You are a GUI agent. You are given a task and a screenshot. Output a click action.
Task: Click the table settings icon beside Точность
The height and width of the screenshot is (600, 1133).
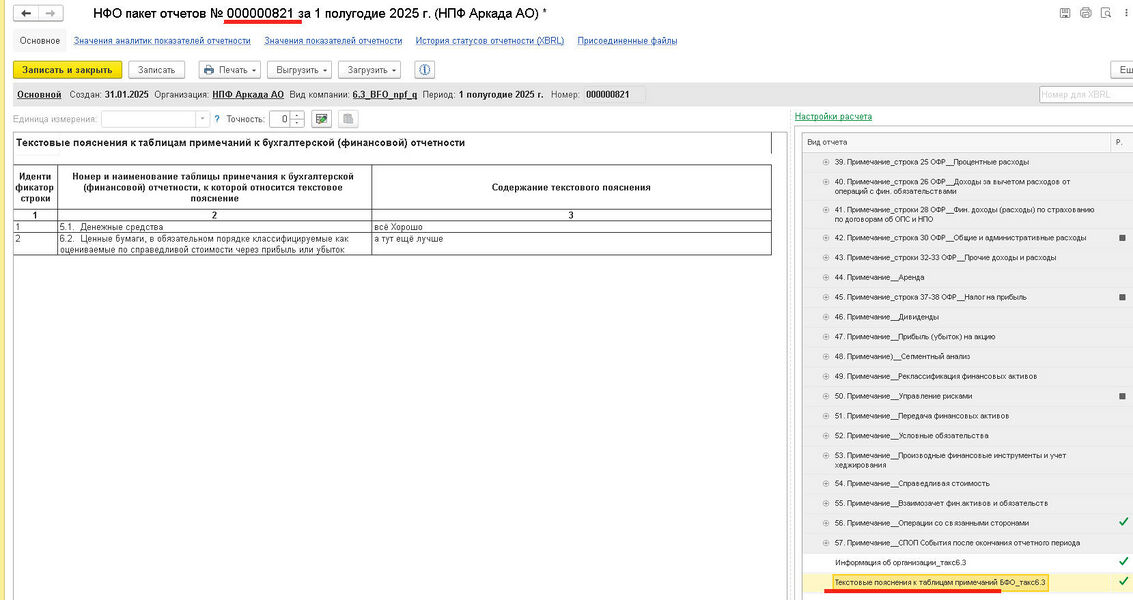[321, 119]
